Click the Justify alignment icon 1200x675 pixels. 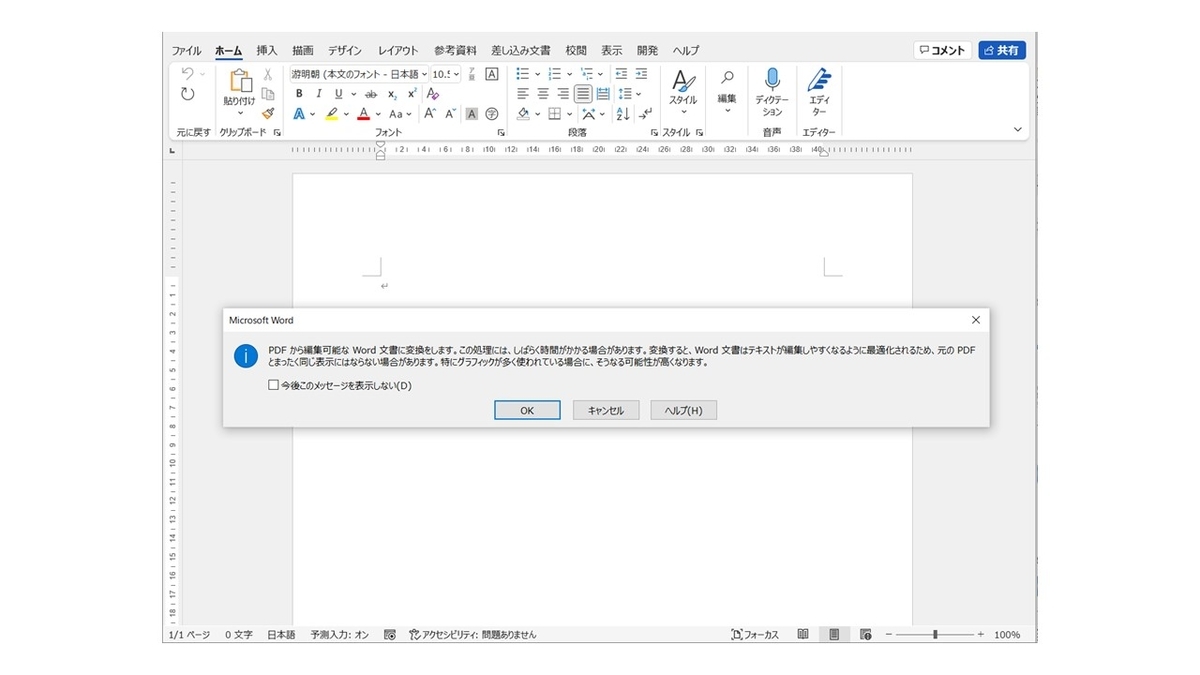(583, 94)
